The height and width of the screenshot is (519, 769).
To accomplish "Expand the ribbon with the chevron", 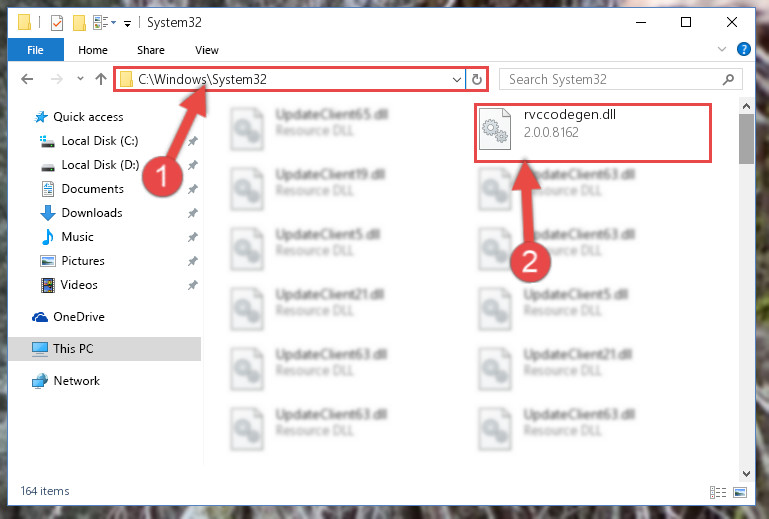I will (721, 49).
